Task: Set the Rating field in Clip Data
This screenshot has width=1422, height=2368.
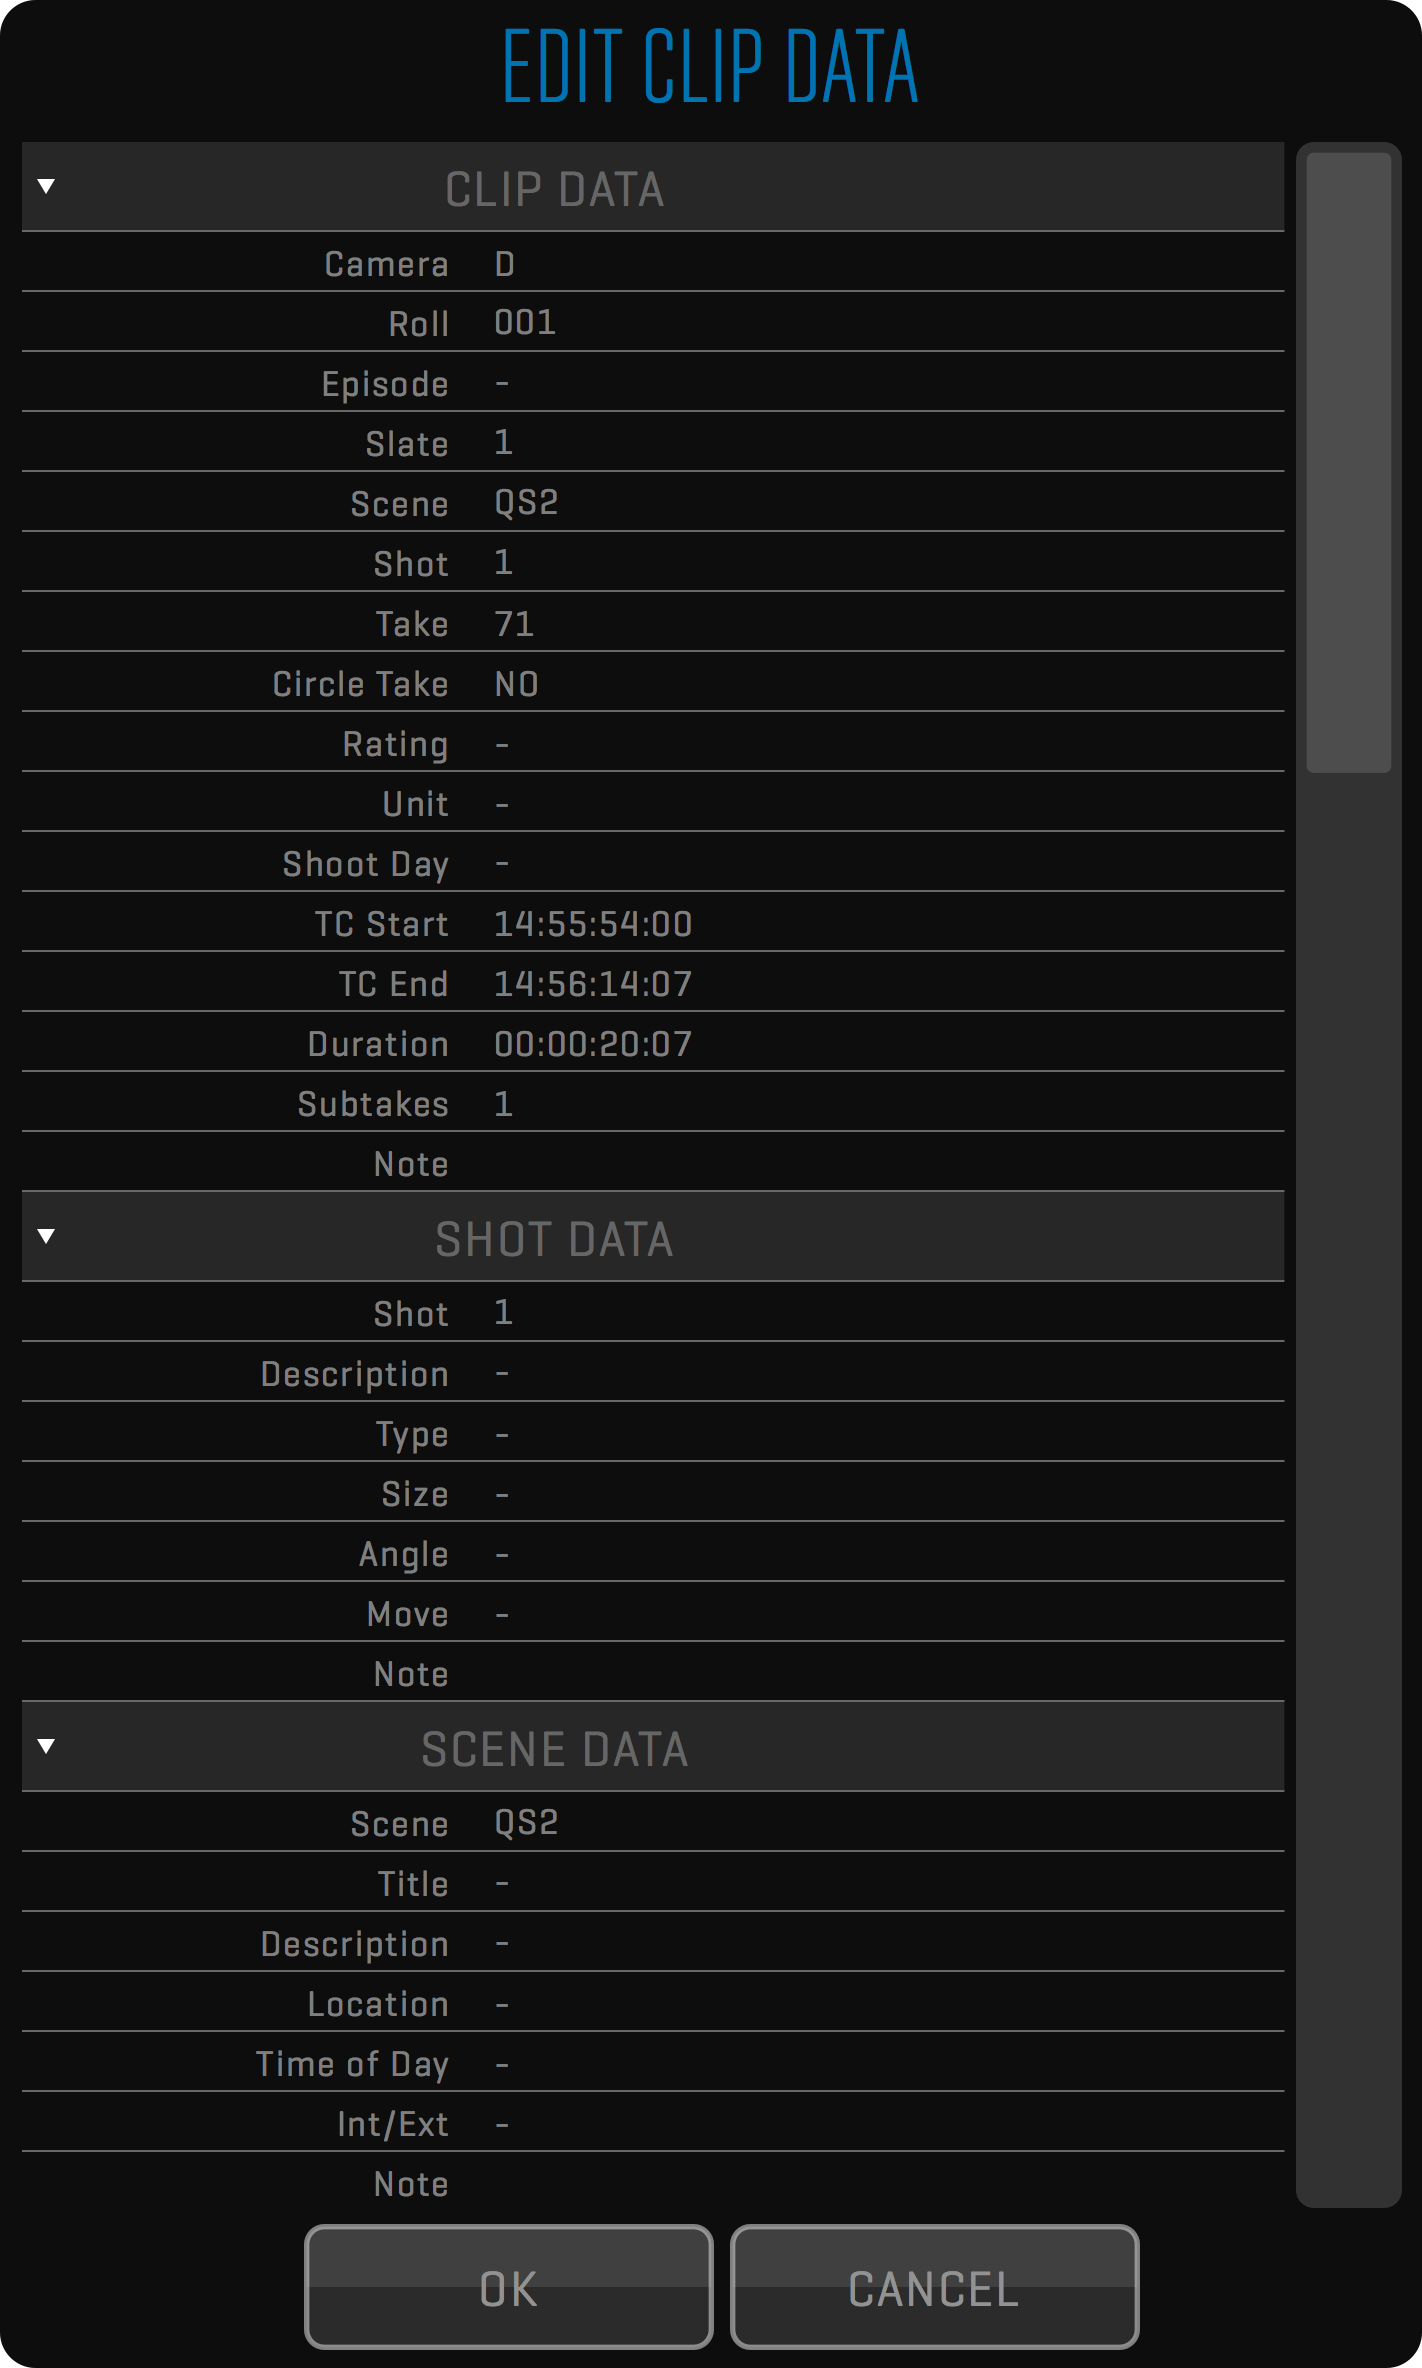Action: [x=503, y=744]
